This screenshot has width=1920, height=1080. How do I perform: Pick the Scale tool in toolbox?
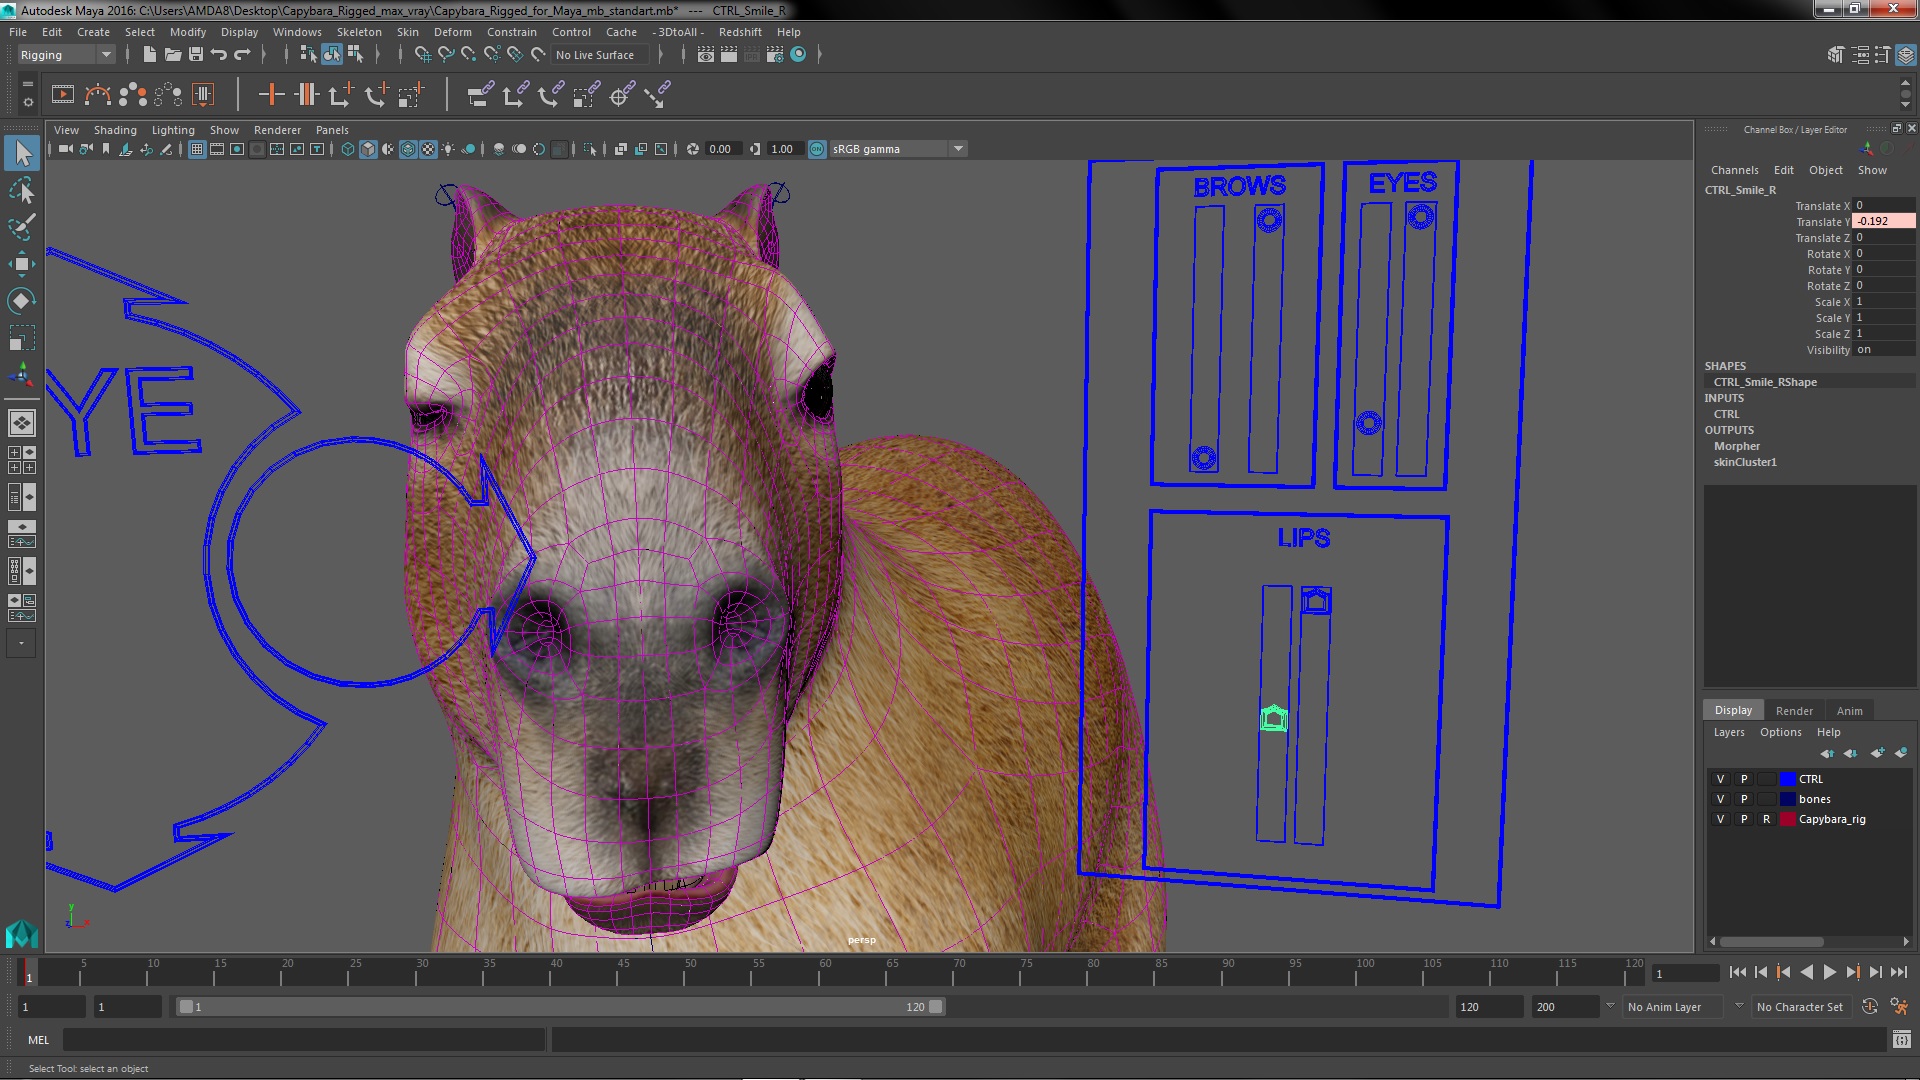coord(22,338)
